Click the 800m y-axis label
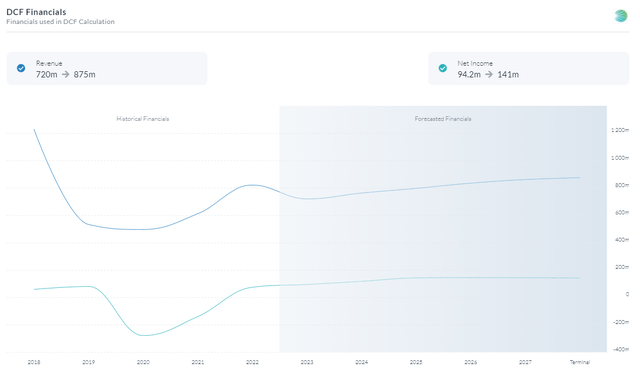 tap(622, 185)
